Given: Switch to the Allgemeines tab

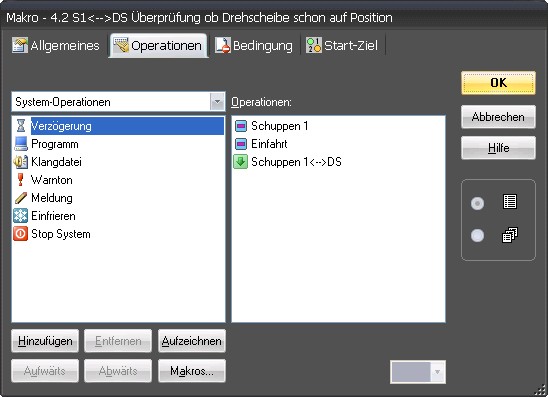Looking at the screenshot, I should coord(56,45).
